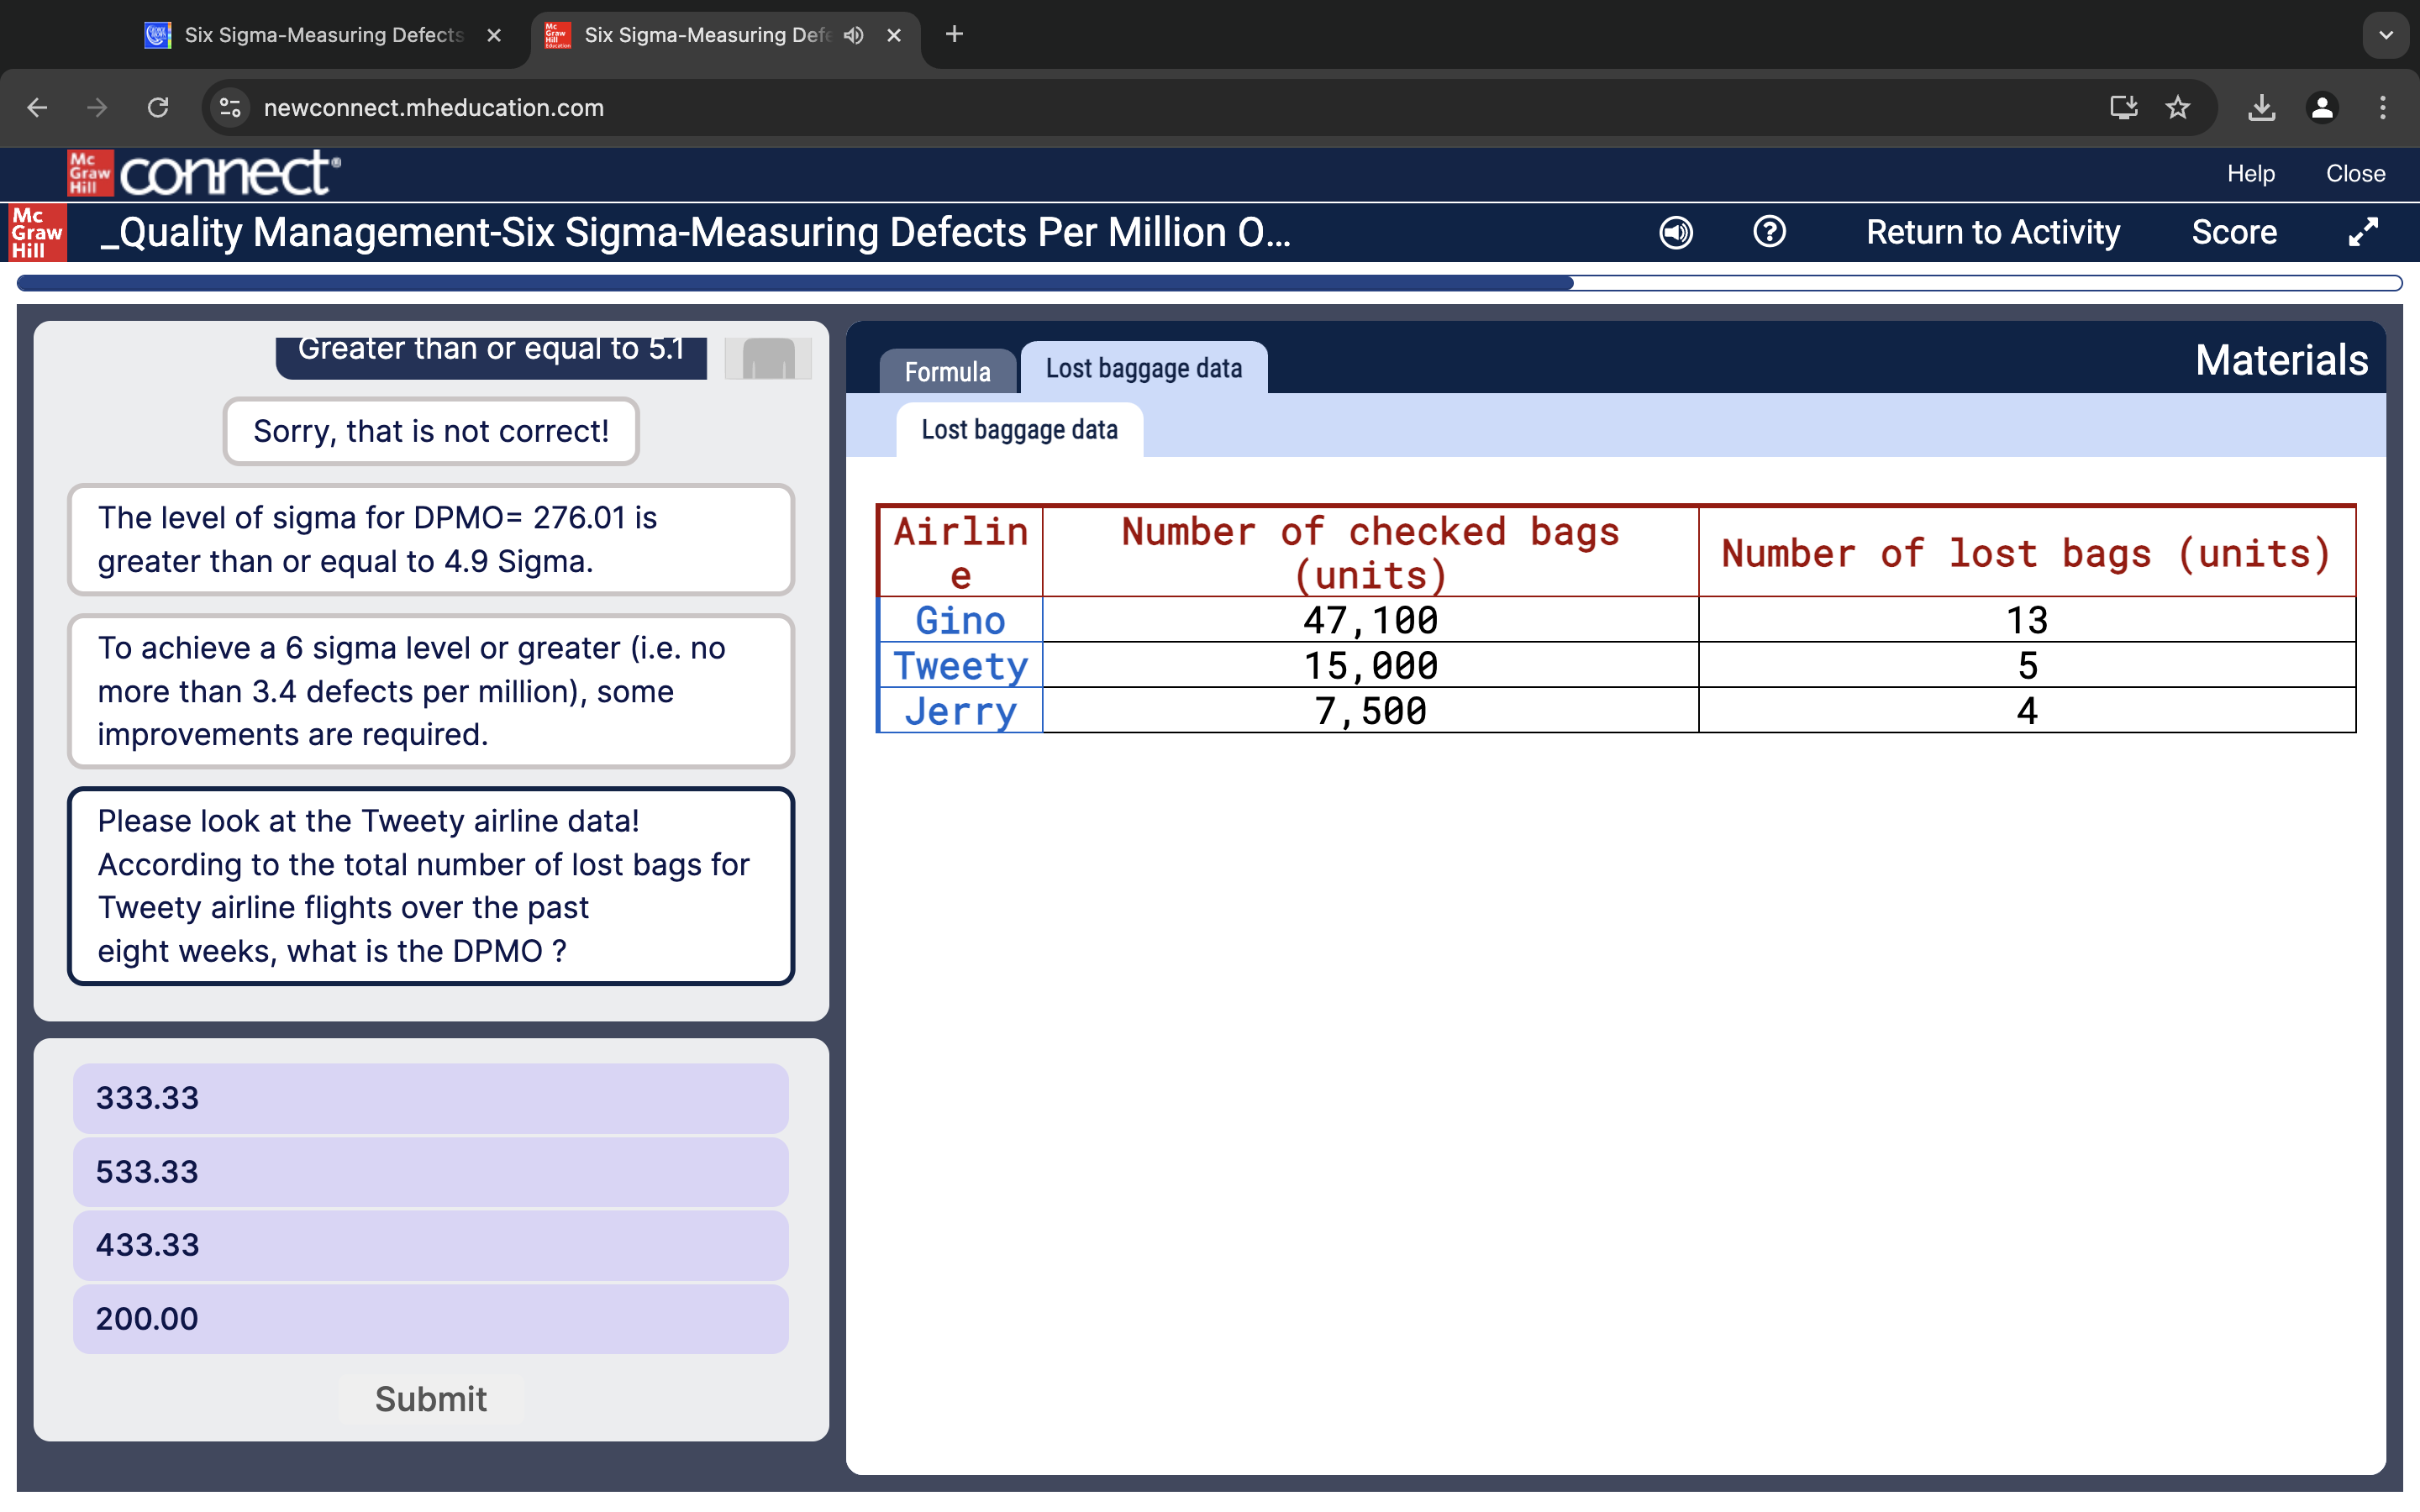
Task: Select the 533.33 answer option
Action: [430, 1172]
